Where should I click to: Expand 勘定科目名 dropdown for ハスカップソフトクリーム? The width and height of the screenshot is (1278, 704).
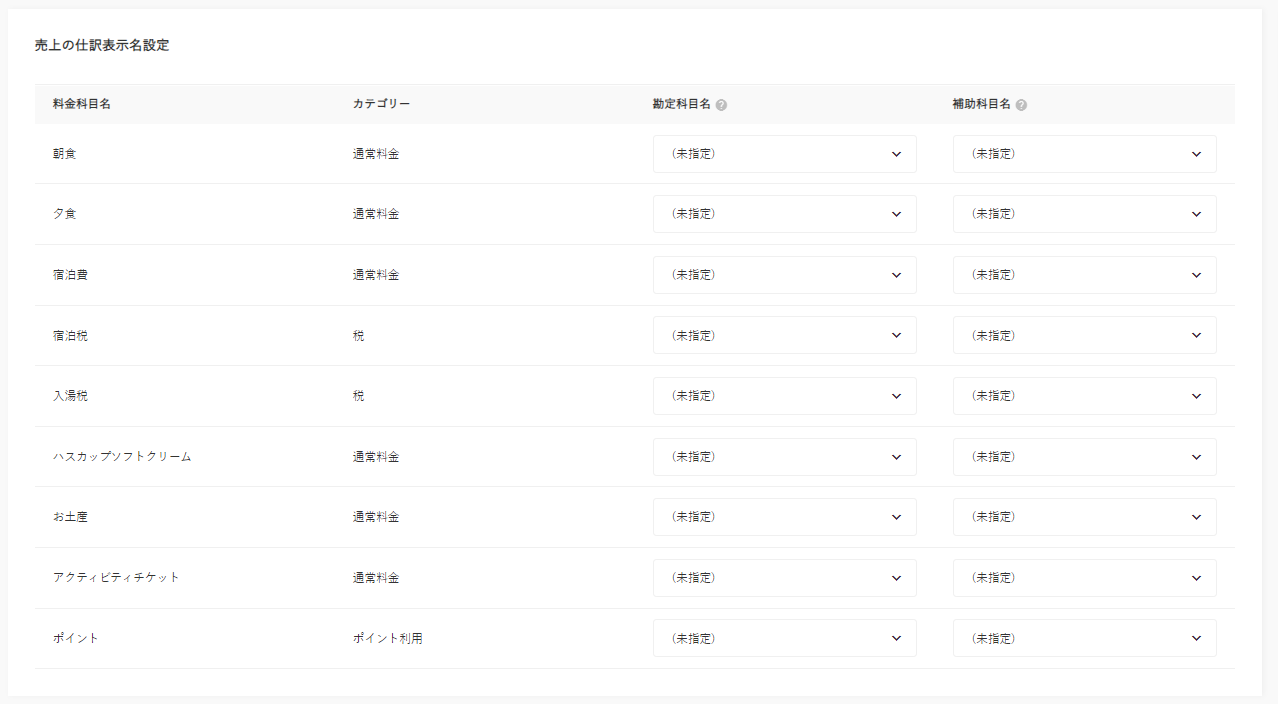(x=784, y=457)
